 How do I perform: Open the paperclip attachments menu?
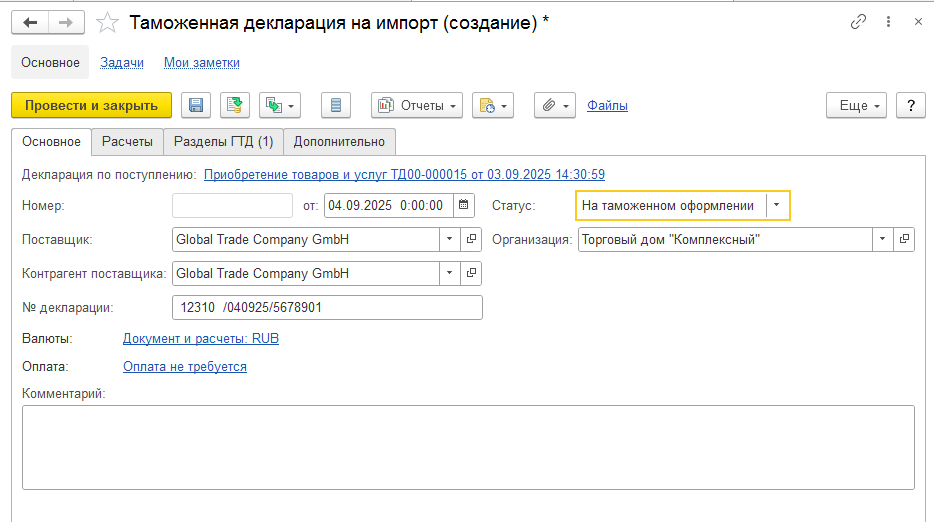[x=555, y=105]
